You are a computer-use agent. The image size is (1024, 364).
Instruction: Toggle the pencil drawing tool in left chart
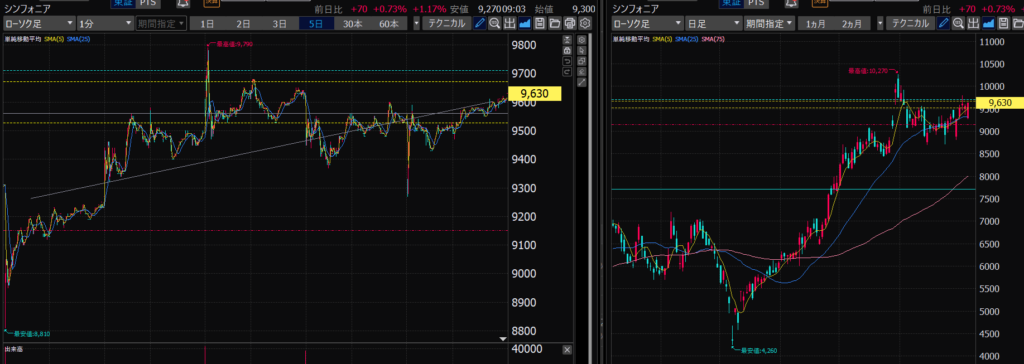[x=479, y=24]
